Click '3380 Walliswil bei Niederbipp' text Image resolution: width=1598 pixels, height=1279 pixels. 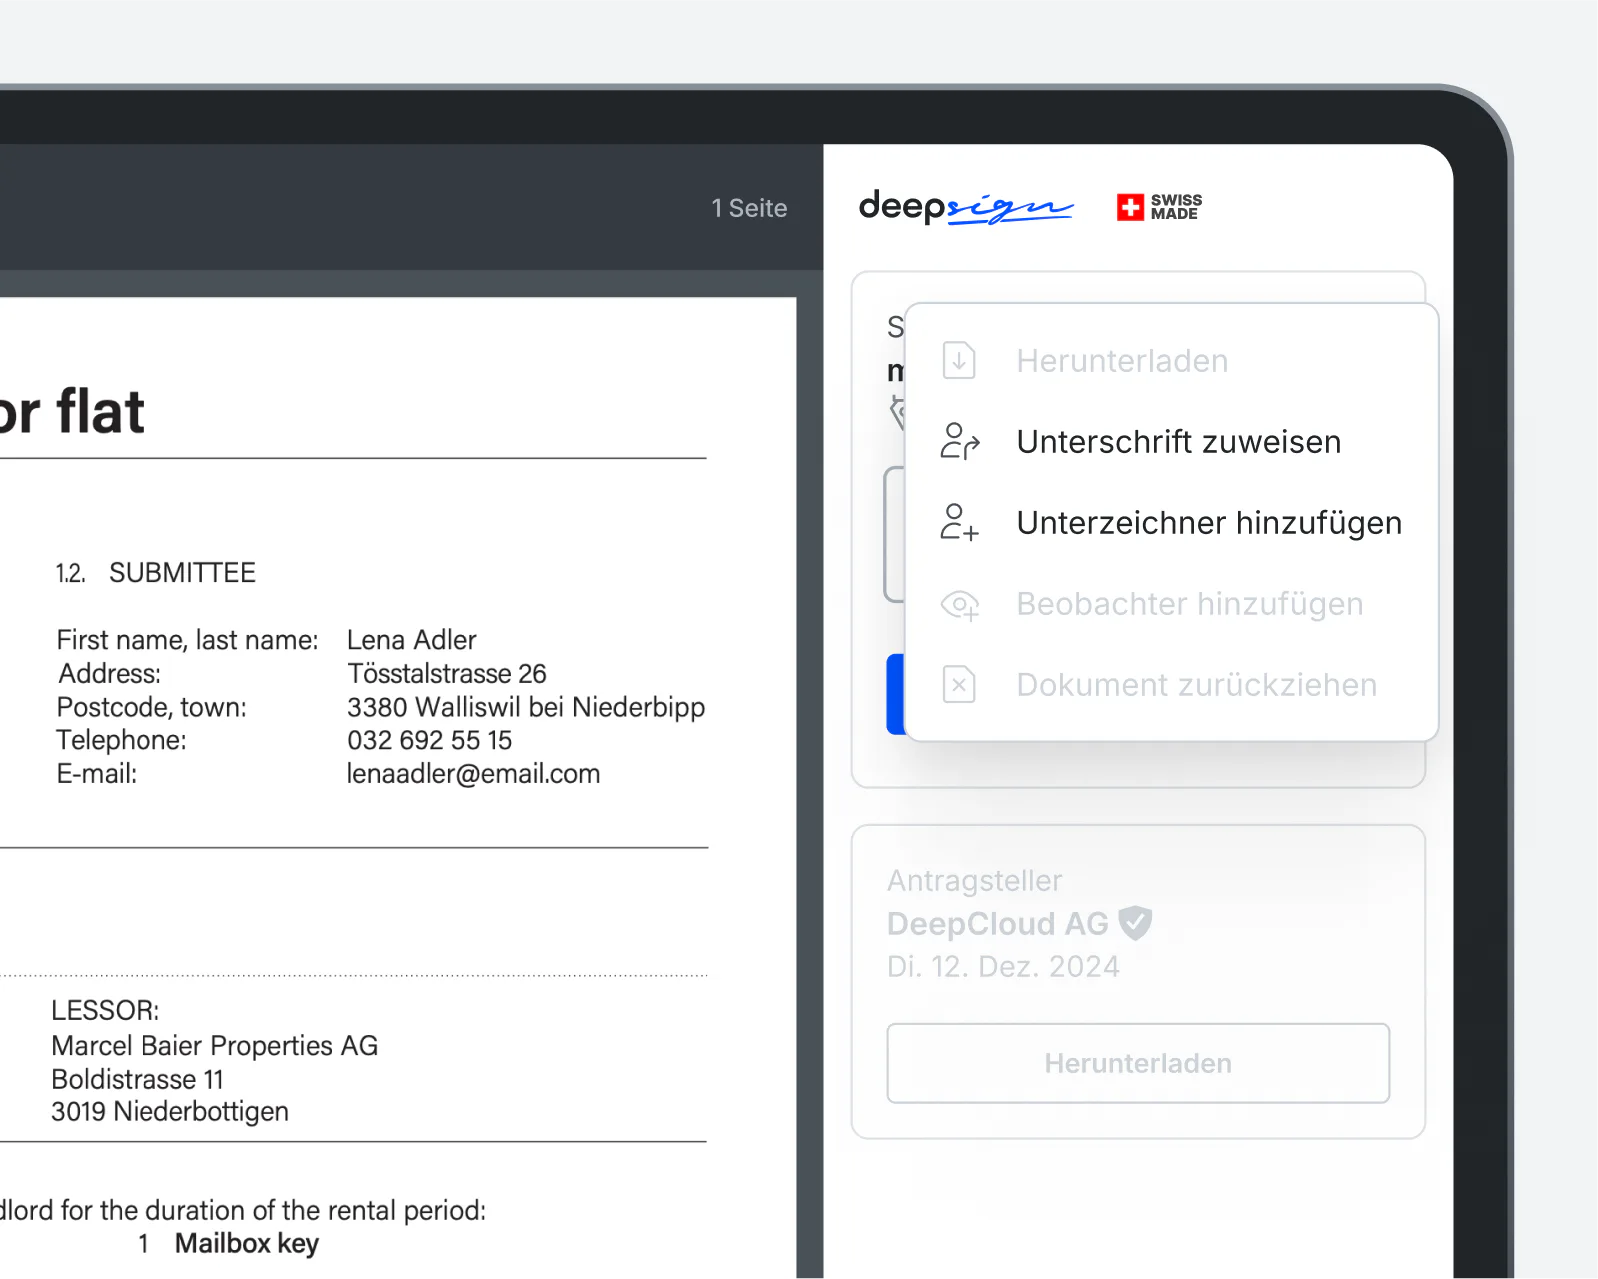click(526, 707)
